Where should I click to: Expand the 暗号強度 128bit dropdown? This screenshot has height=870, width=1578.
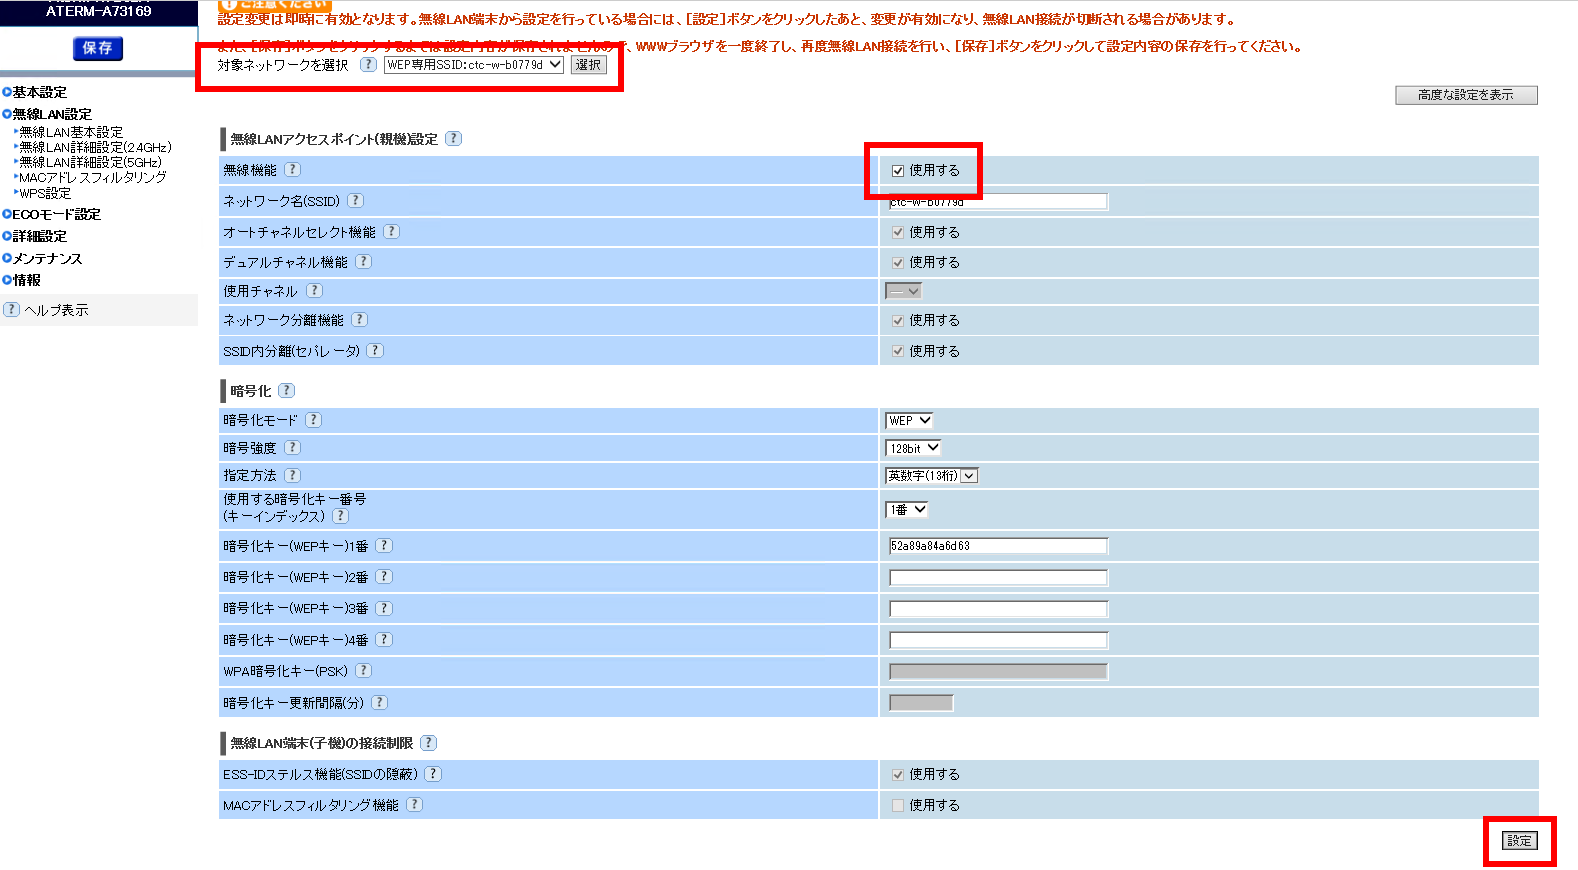tap(913, 448)
